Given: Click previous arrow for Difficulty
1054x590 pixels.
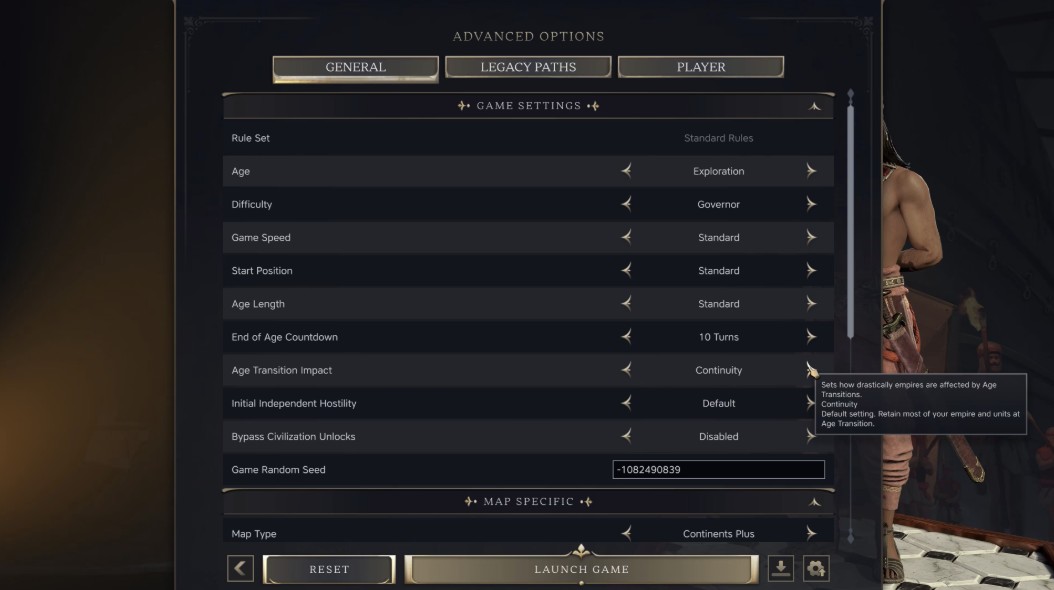Looking at the screenshot, I should [x=626, y=204].
